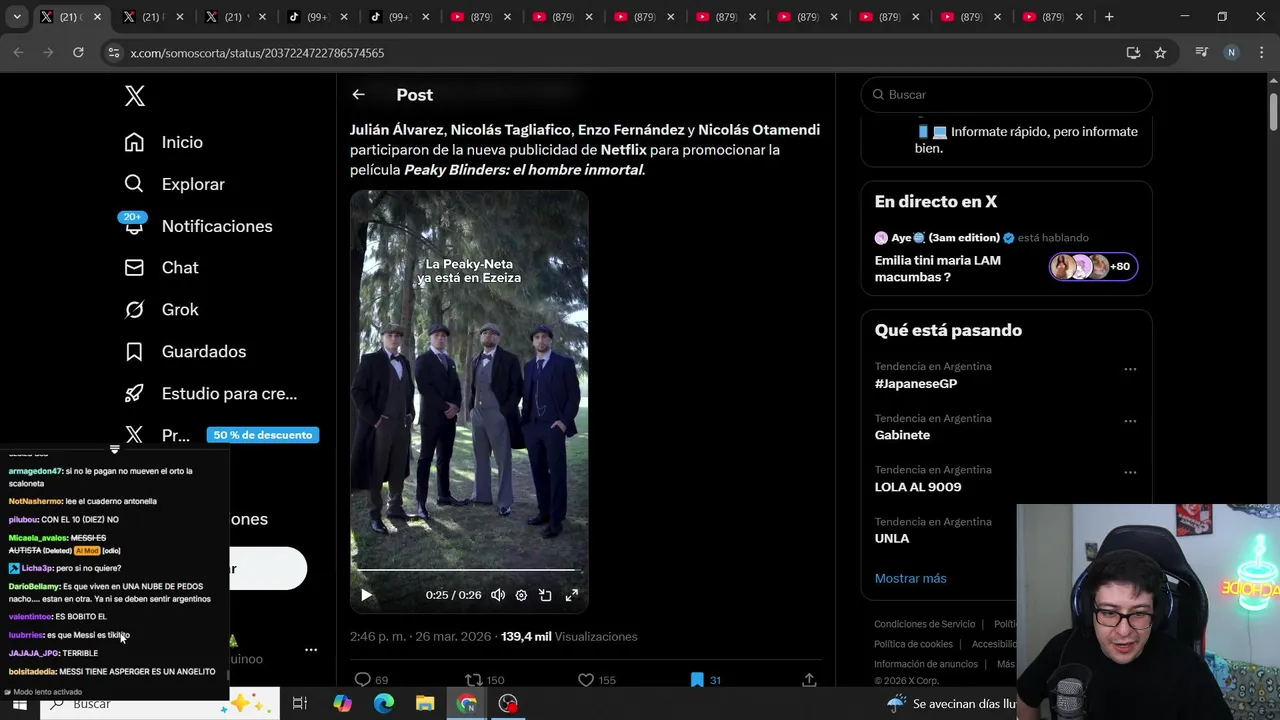
Task: Click the Chrome profile N avatar
Action: pyautogui.click(x=1231, y=53)
